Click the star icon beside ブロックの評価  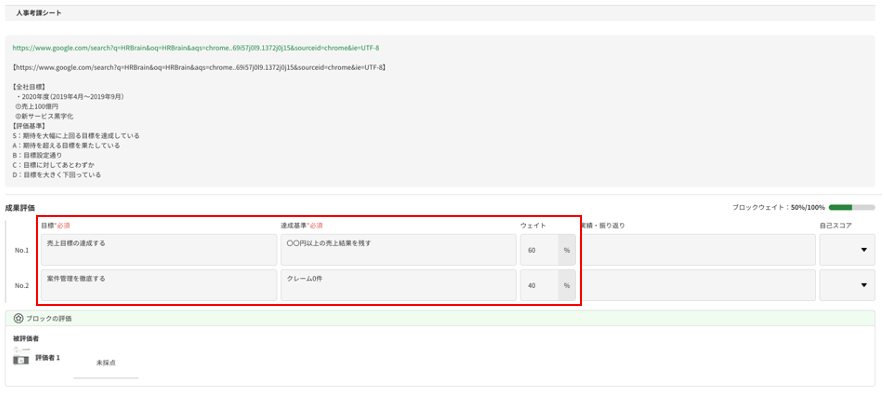18,318
